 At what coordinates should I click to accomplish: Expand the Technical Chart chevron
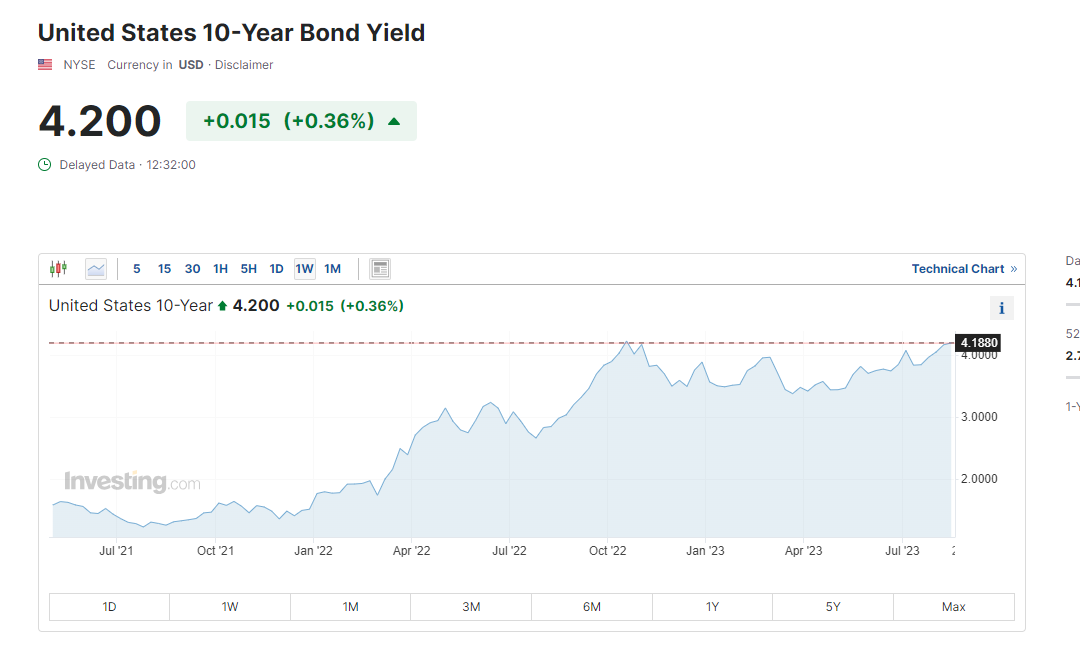[x=1014, y=268]
